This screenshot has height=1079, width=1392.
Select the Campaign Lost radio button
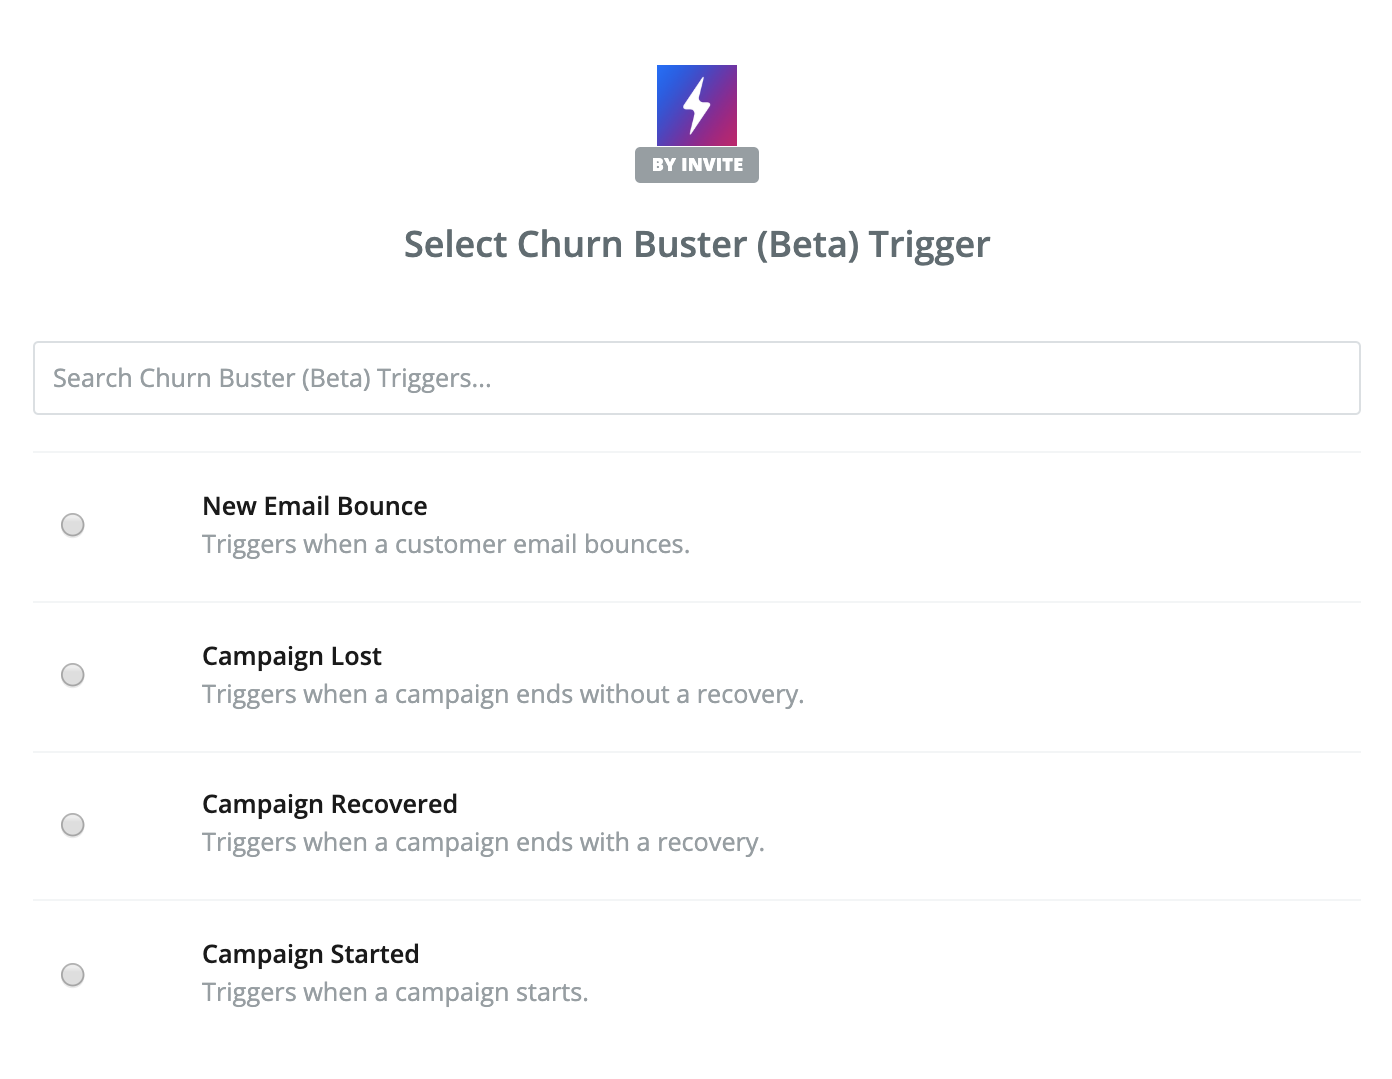coord(73,675)
